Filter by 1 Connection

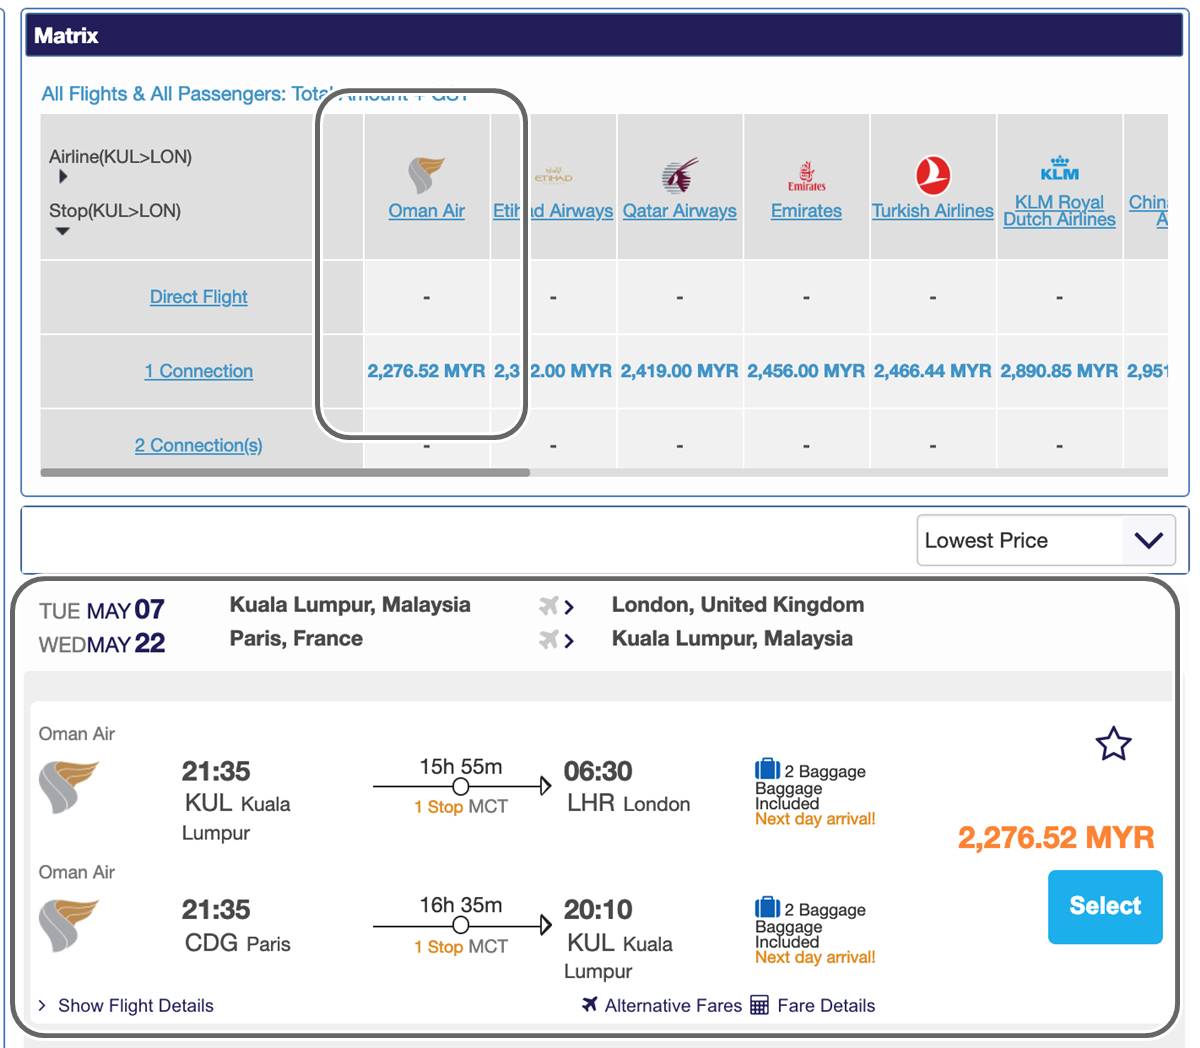pyautogui.click(x=198, y=371)
